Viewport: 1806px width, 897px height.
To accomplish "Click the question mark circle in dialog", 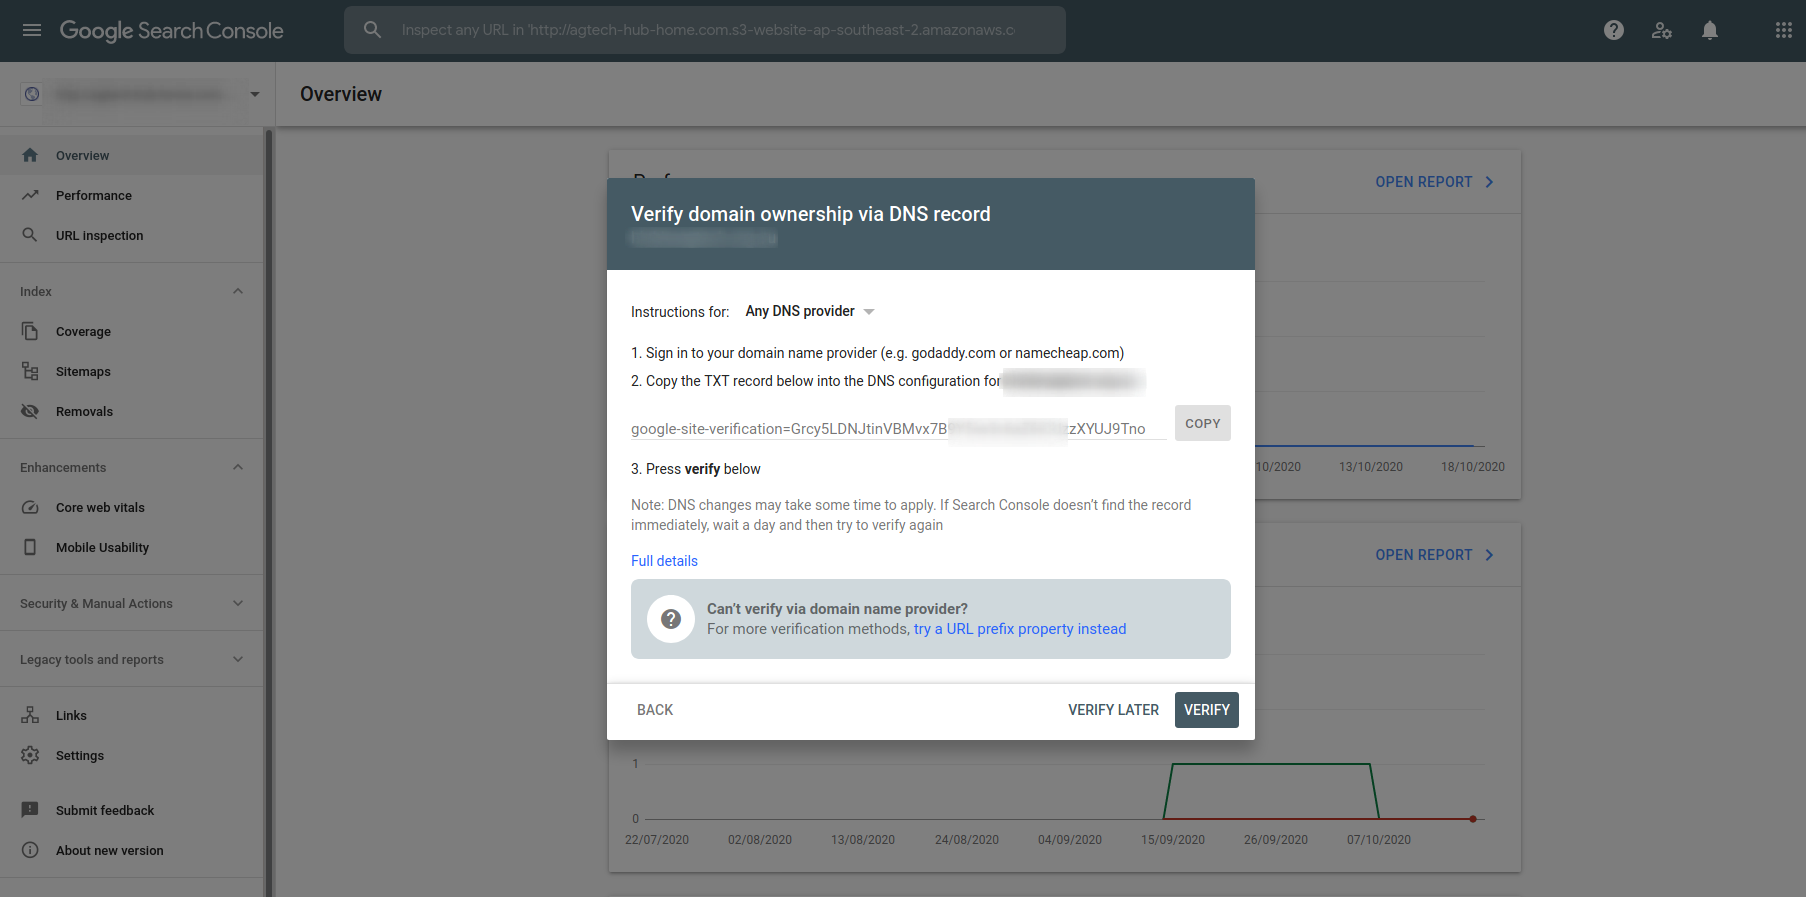I will point(671,619).
